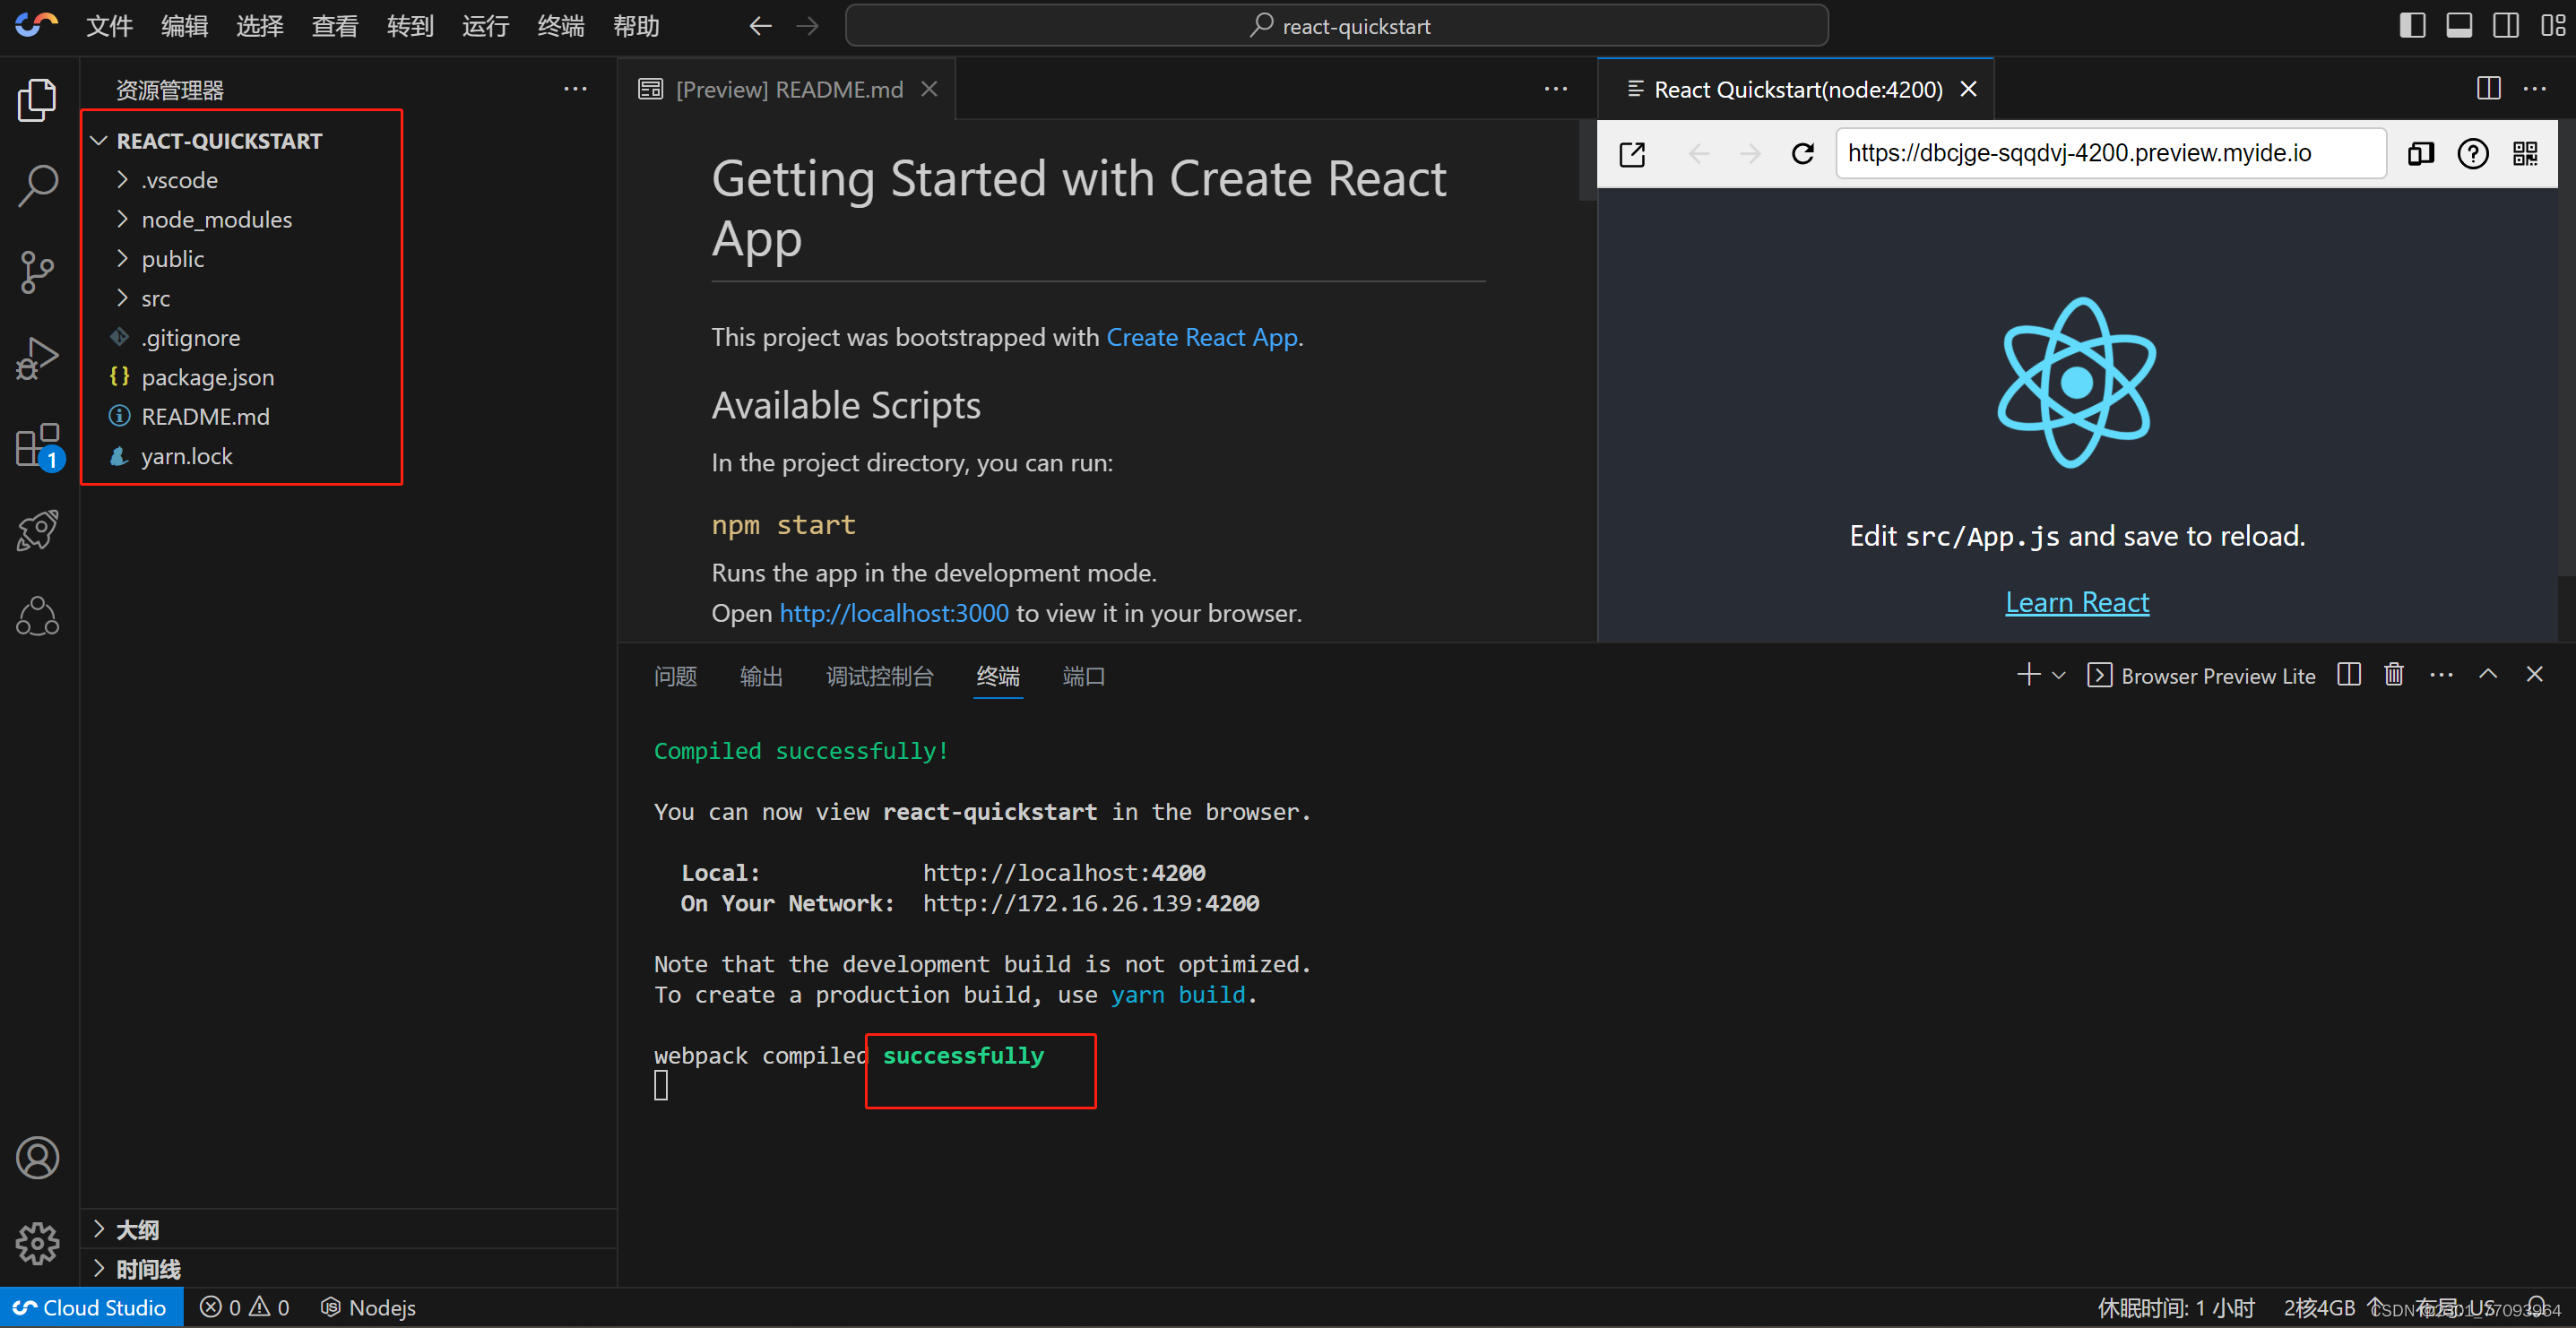The height and width of the screenshot is (1328, 2576).
Task: Open the Extensions view with badge
Action: coord(37,446)
